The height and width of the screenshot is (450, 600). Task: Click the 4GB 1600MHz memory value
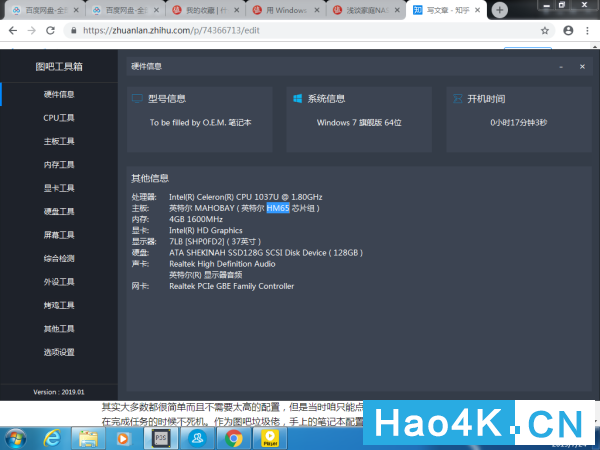tap(196, 219)
